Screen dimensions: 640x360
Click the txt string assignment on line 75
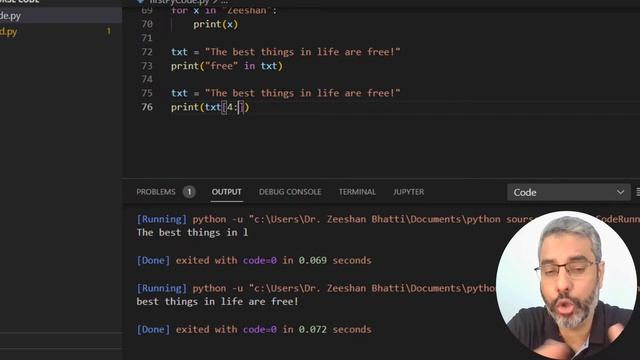point(285,93)
